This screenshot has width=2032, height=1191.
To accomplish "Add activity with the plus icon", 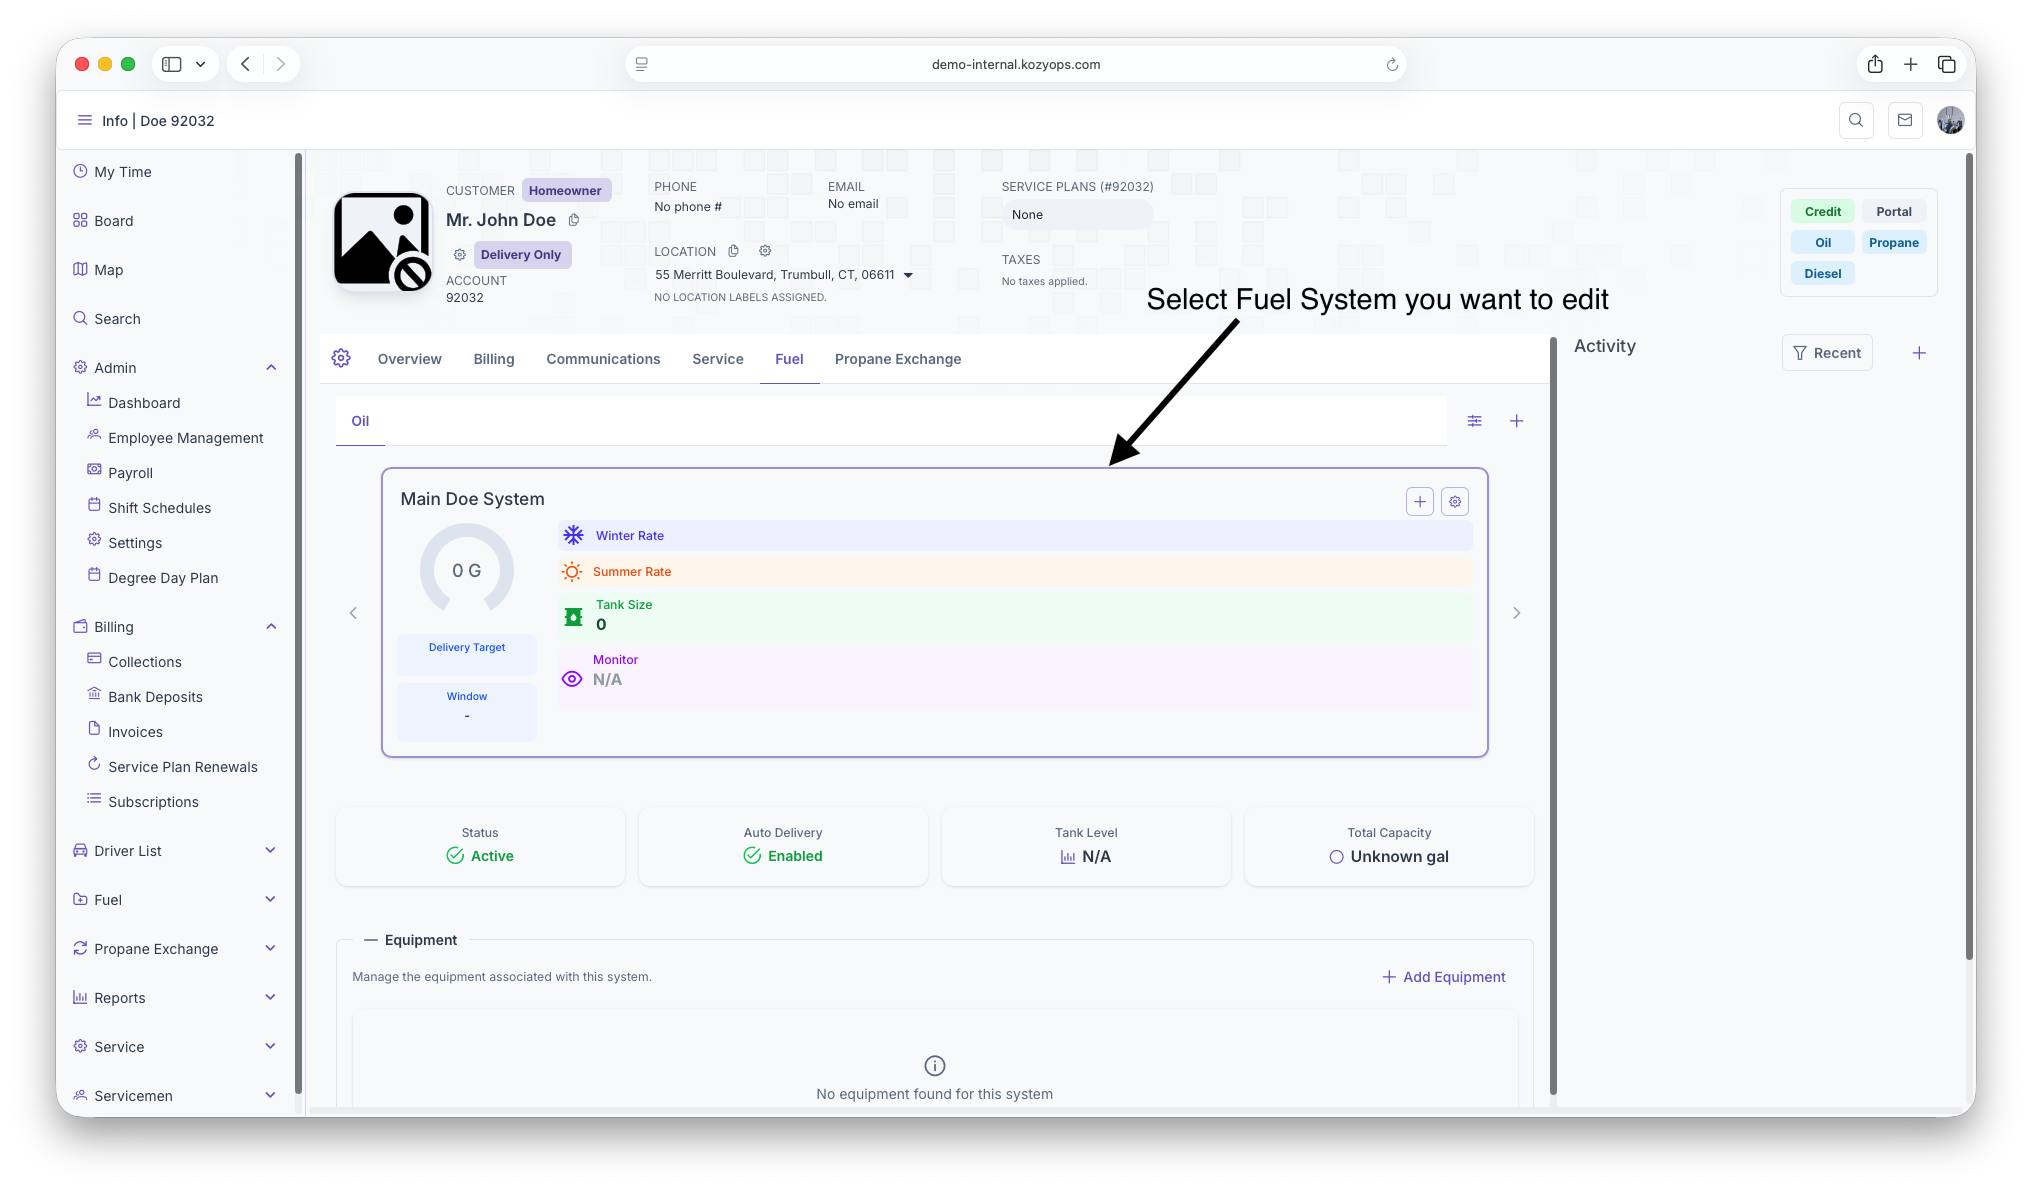I will (x=1919, y=353).
